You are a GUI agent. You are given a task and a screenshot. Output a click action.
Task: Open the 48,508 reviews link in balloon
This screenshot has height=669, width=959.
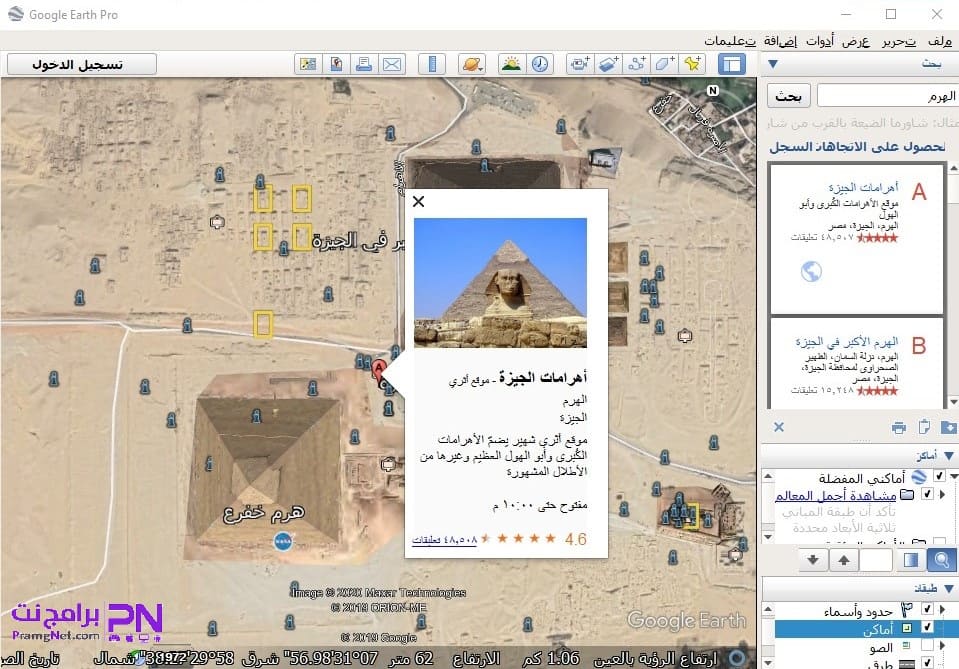[444, 541]
